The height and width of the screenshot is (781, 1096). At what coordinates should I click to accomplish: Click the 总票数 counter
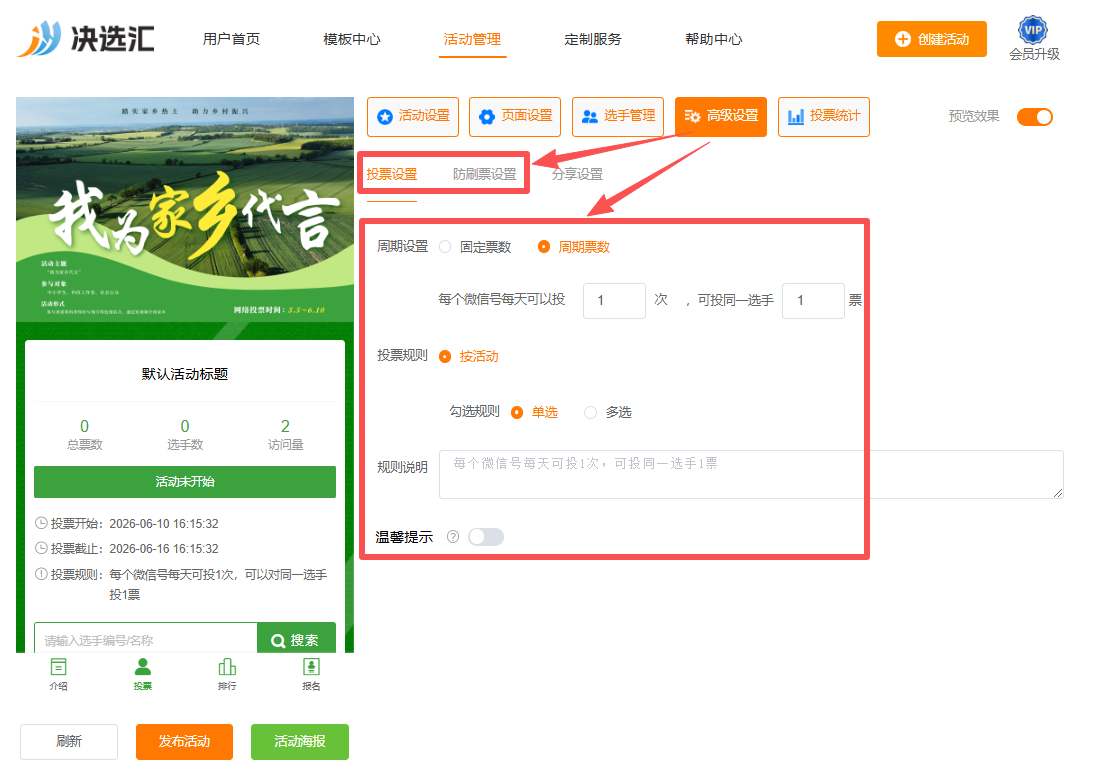pos(85,434)
